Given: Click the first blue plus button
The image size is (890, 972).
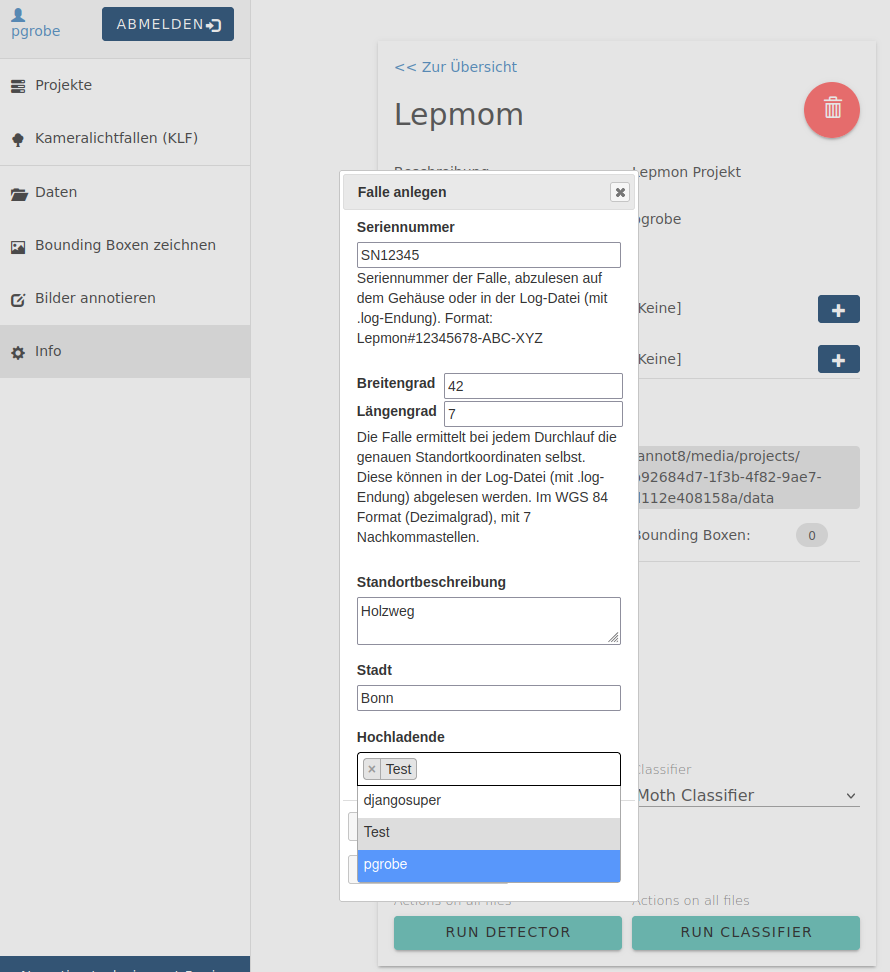Looking at the screenshot, I should point(838,310).
